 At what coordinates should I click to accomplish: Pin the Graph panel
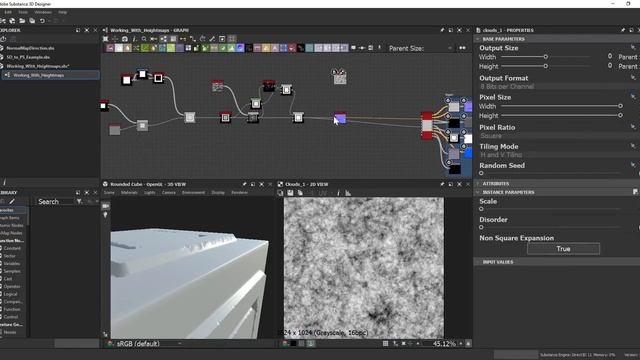pyautogui.click(x=442, y=30)
